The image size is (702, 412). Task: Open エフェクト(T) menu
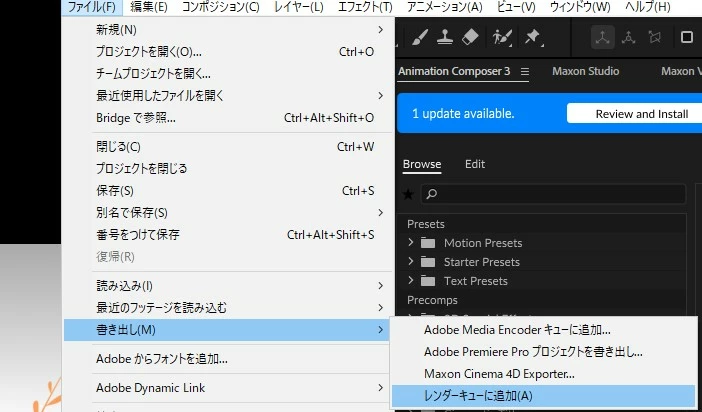coord(365,7)
